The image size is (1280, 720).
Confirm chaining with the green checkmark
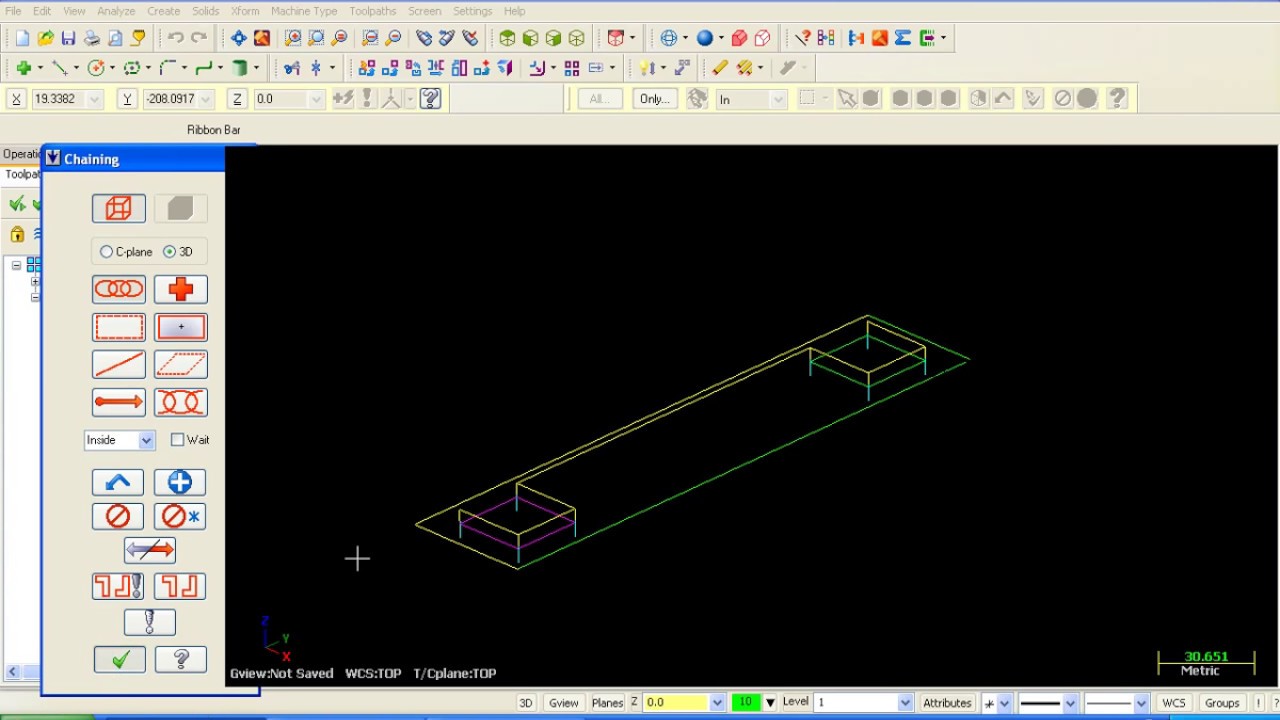pos(120,660)
